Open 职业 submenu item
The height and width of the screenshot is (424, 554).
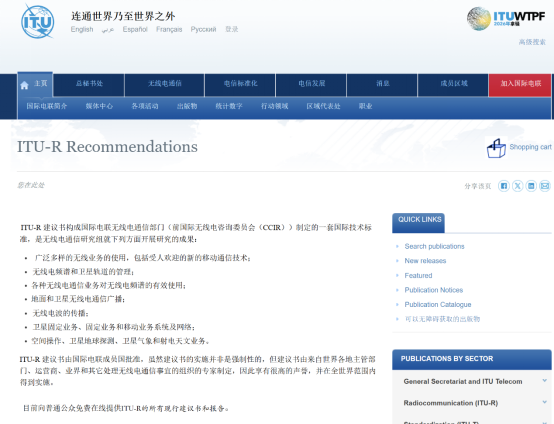(x=365, y=106)
